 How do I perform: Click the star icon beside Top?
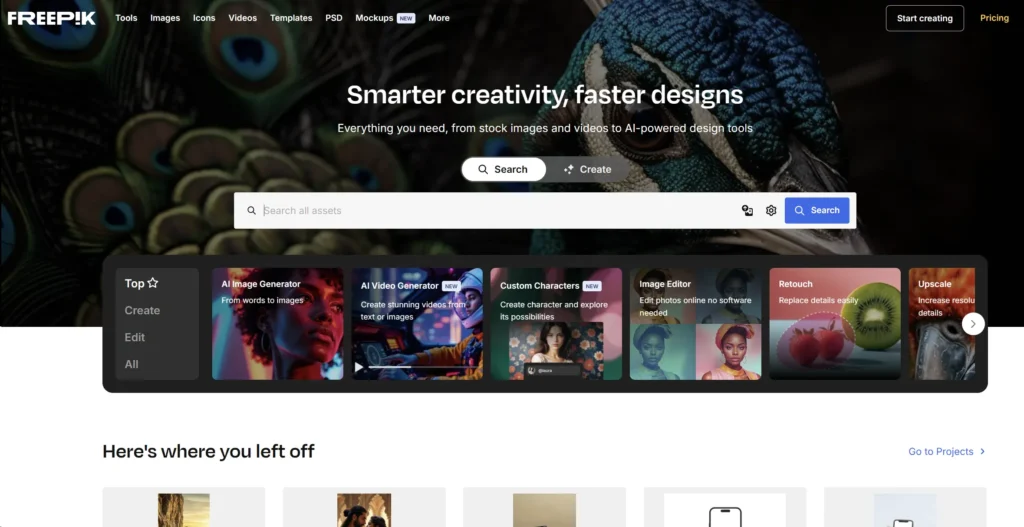coord(153,283)
